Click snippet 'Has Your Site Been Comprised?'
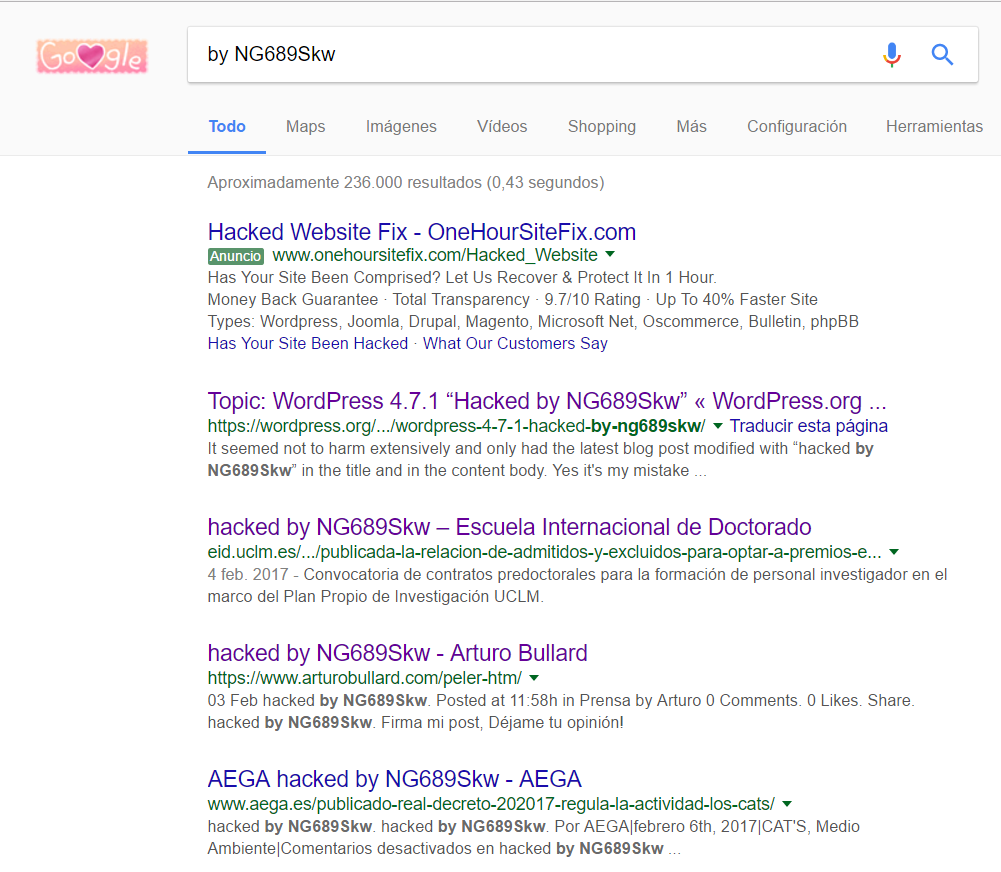The image size is (1001, 872). pos(324,278)
